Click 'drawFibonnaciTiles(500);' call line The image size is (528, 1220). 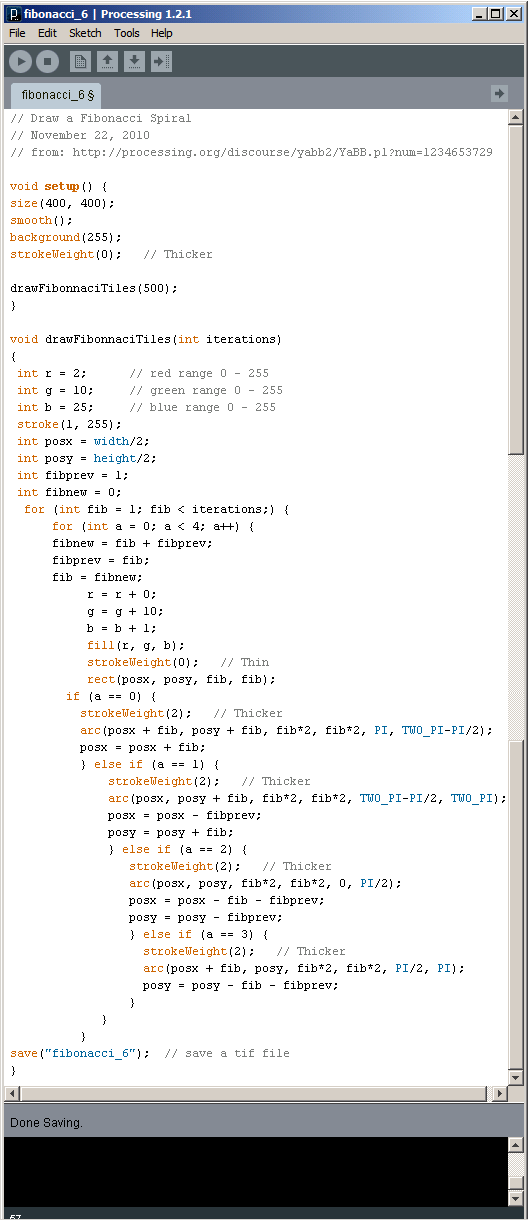coord(94,288)
